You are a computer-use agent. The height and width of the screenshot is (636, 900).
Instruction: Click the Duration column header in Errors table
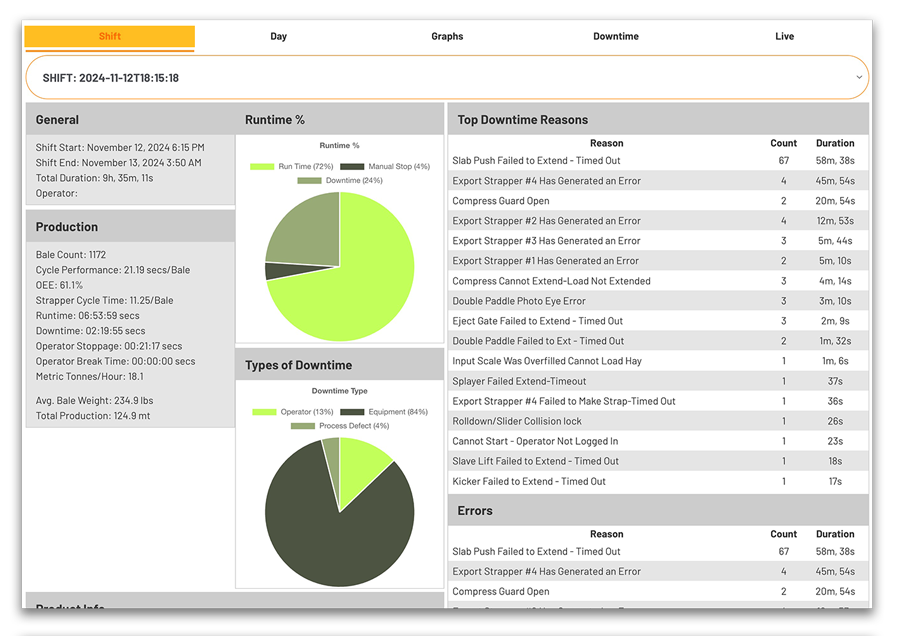834,534
